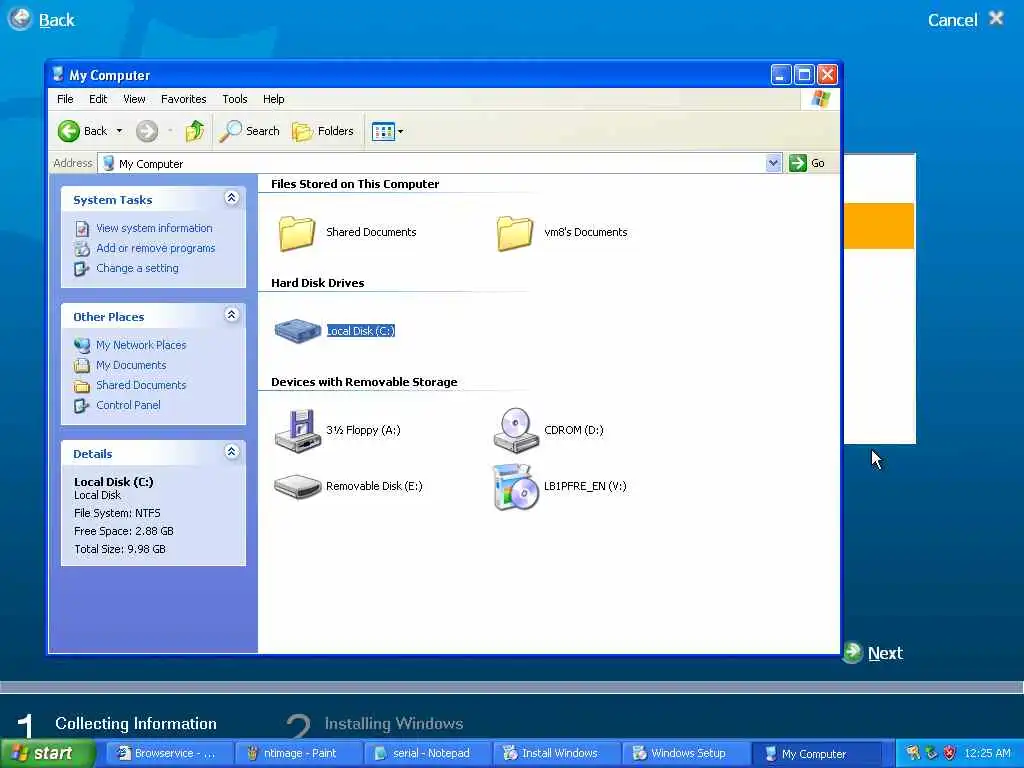Open My Network Places link
This screenshot has width=1024, height=768.
pyautogui.click(x=141, y=345)
